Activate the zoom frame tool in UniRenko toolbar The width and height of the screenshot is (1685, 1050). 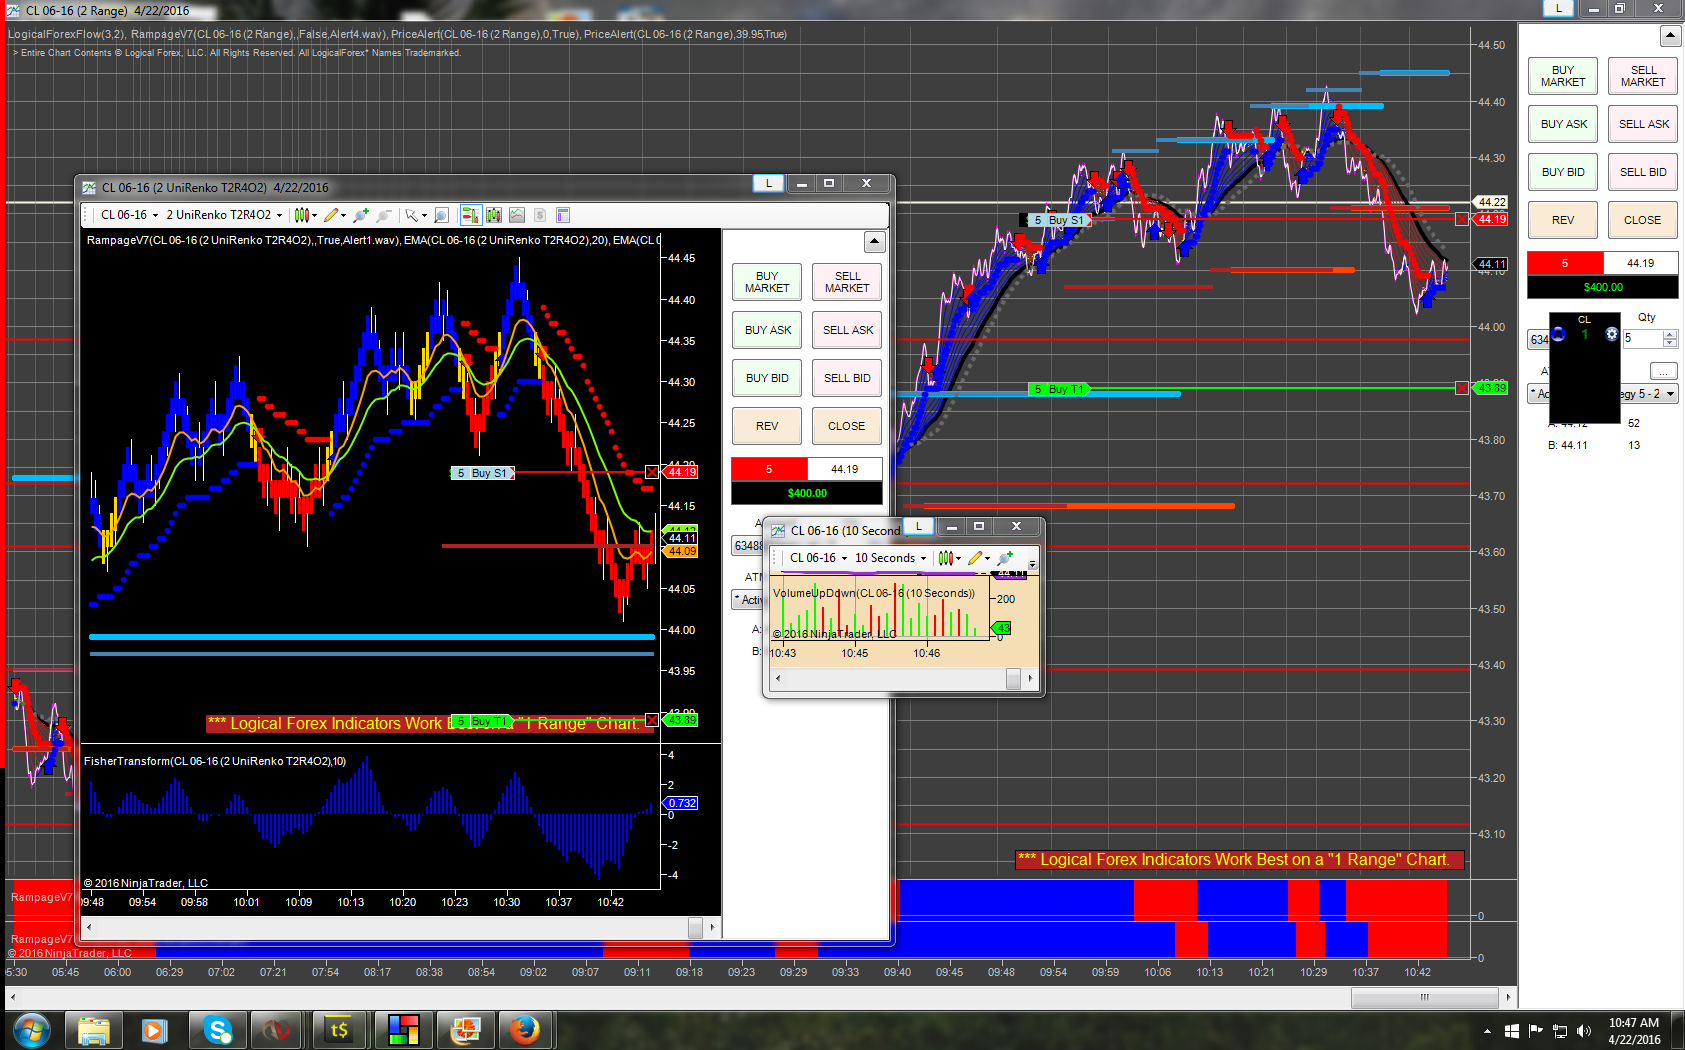point(441,215)
